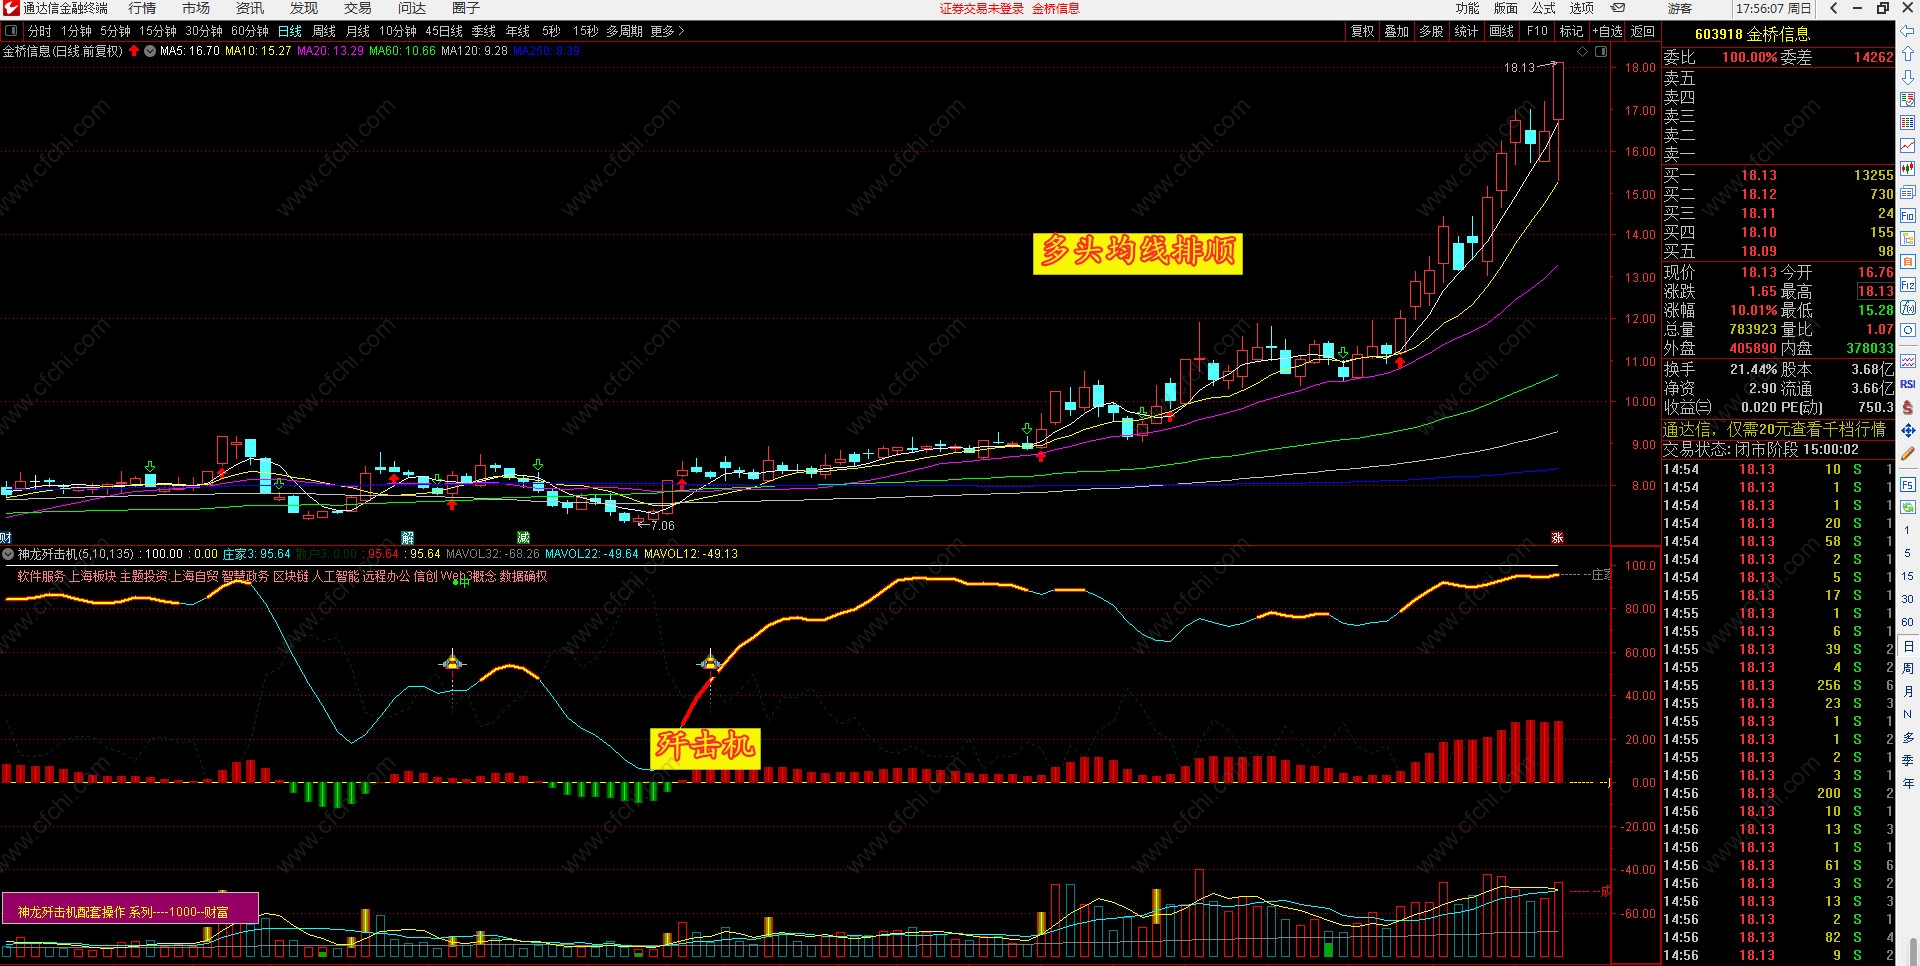Click the stacked windows icon in sidebar

(x=1908, y=192)
